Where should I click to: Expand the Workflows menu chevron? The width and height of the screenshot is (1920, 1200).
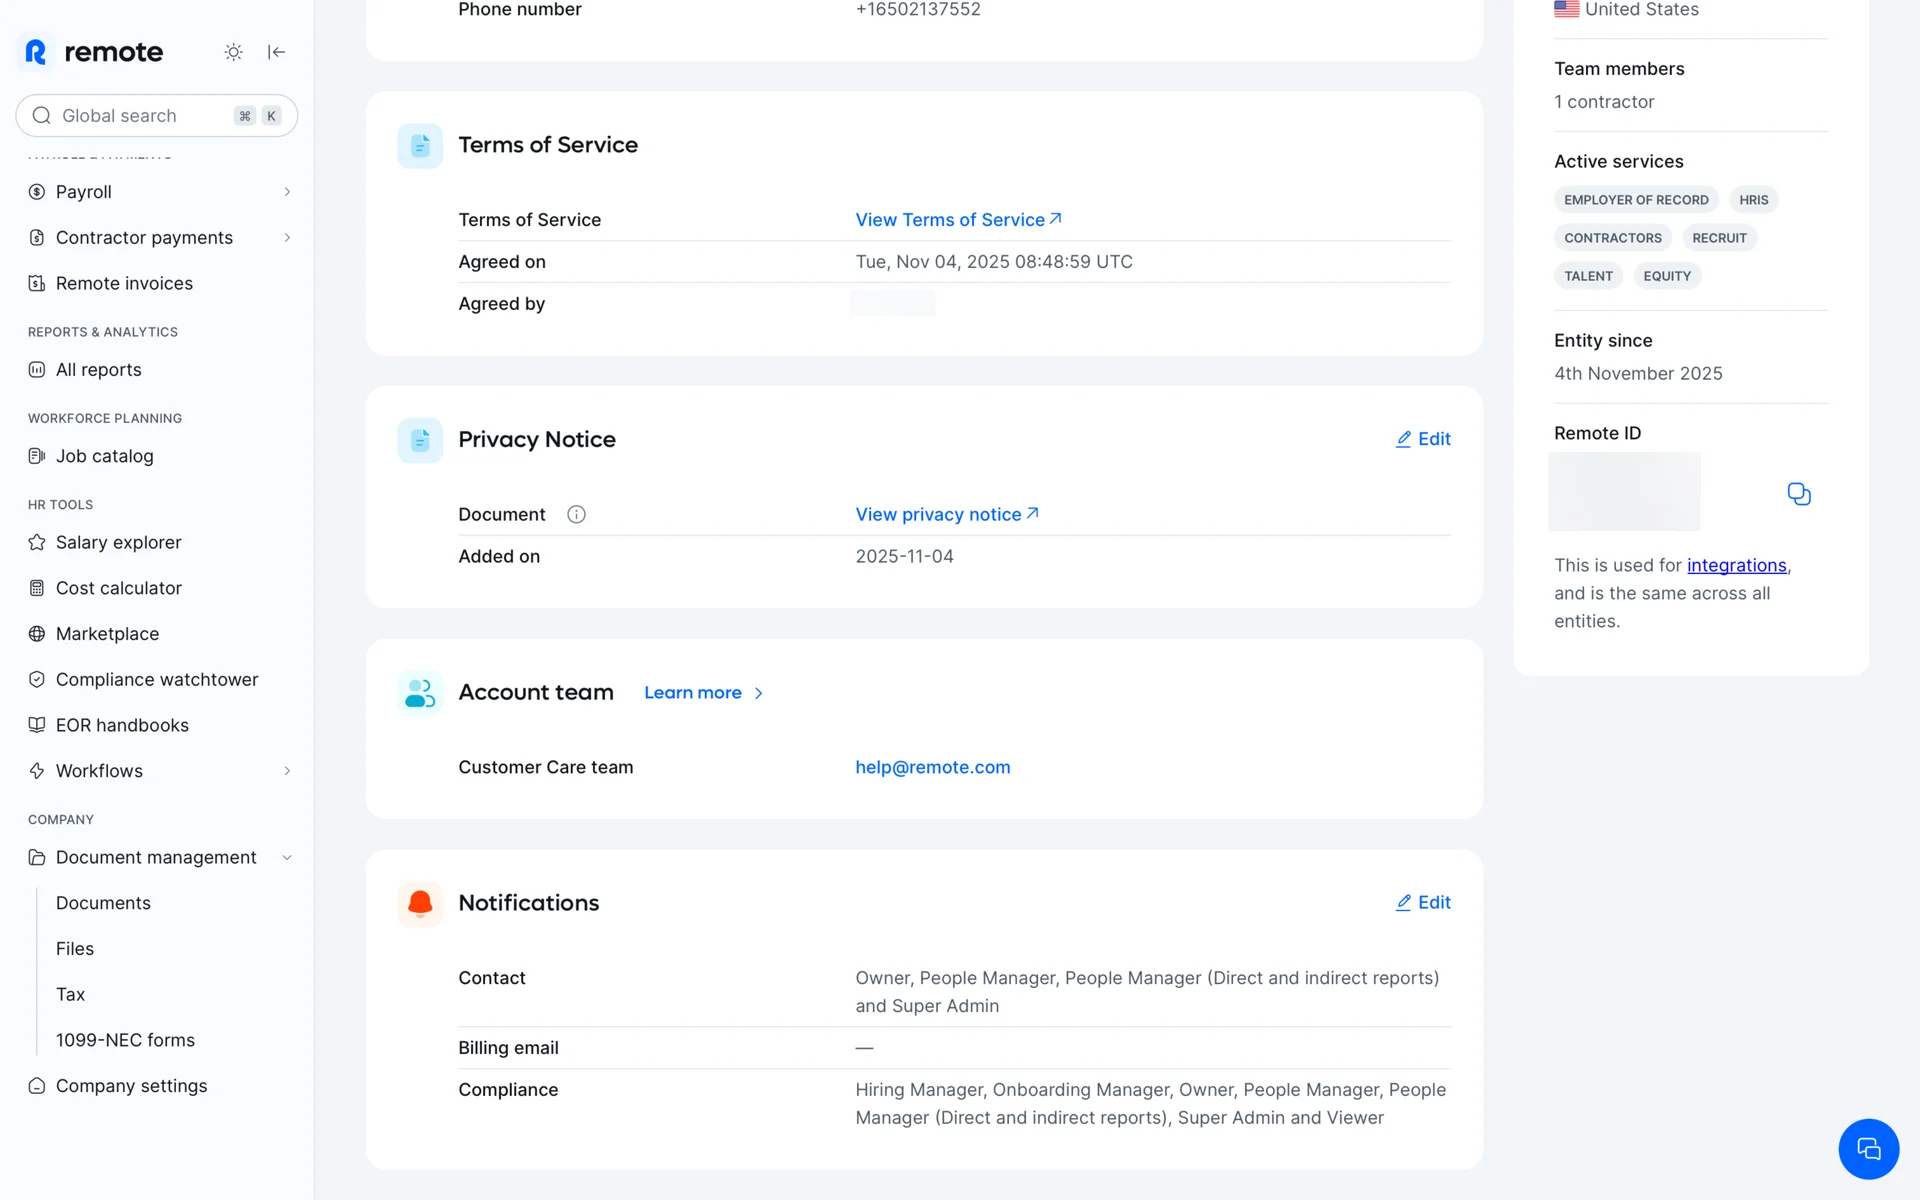(287, 771)
